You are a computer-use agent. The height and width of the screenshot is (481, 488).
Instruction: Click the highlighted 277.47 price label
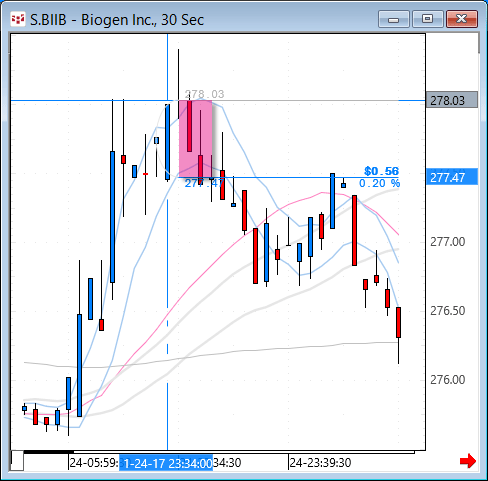(x=452, y=177)
